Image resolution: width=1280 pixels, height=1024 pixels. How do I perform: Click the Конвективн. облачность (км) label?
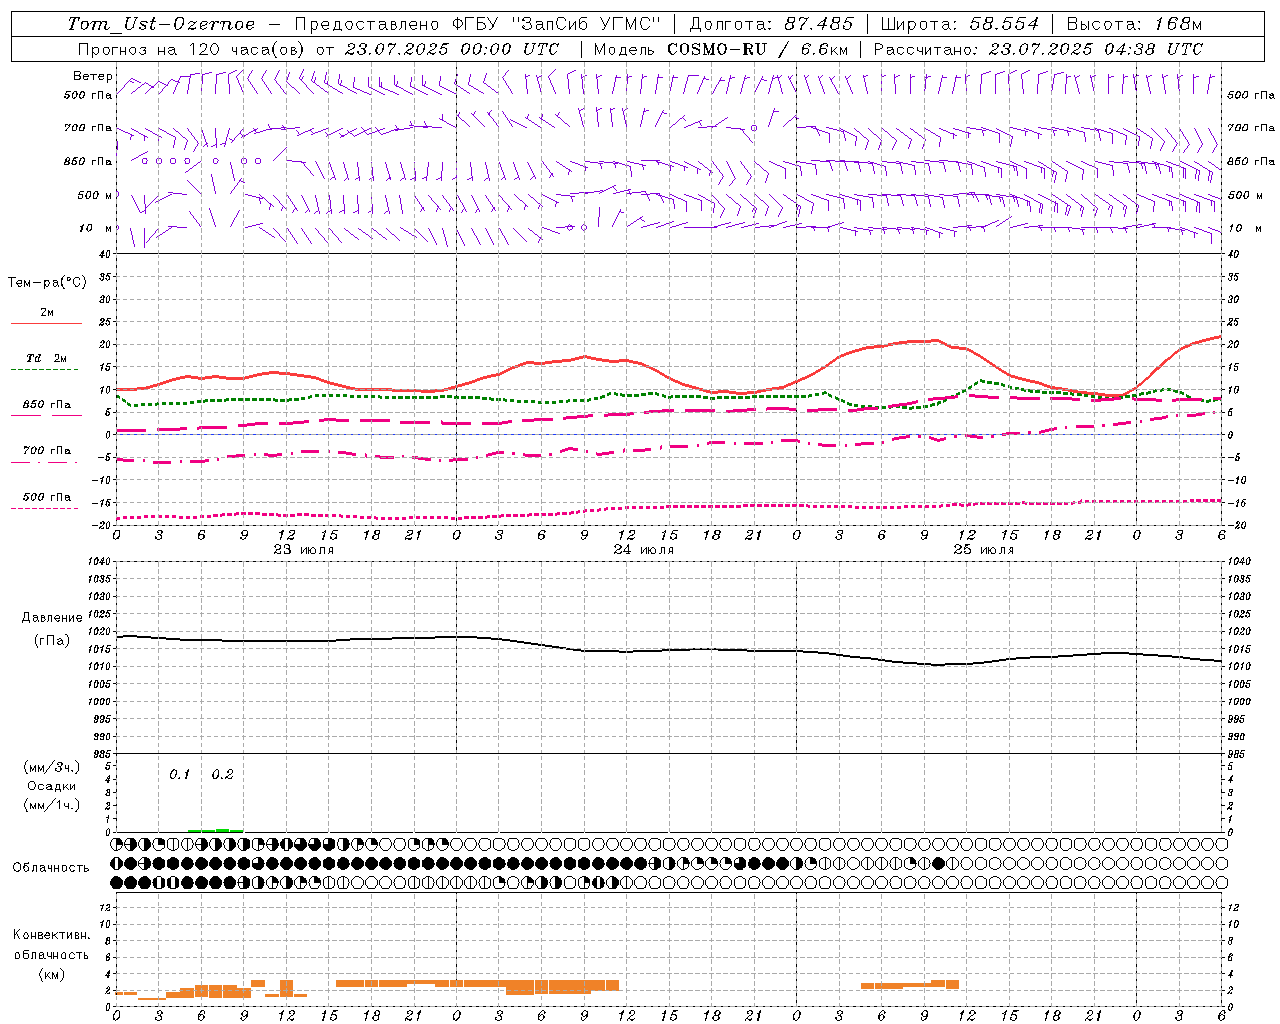pos(51,955)
